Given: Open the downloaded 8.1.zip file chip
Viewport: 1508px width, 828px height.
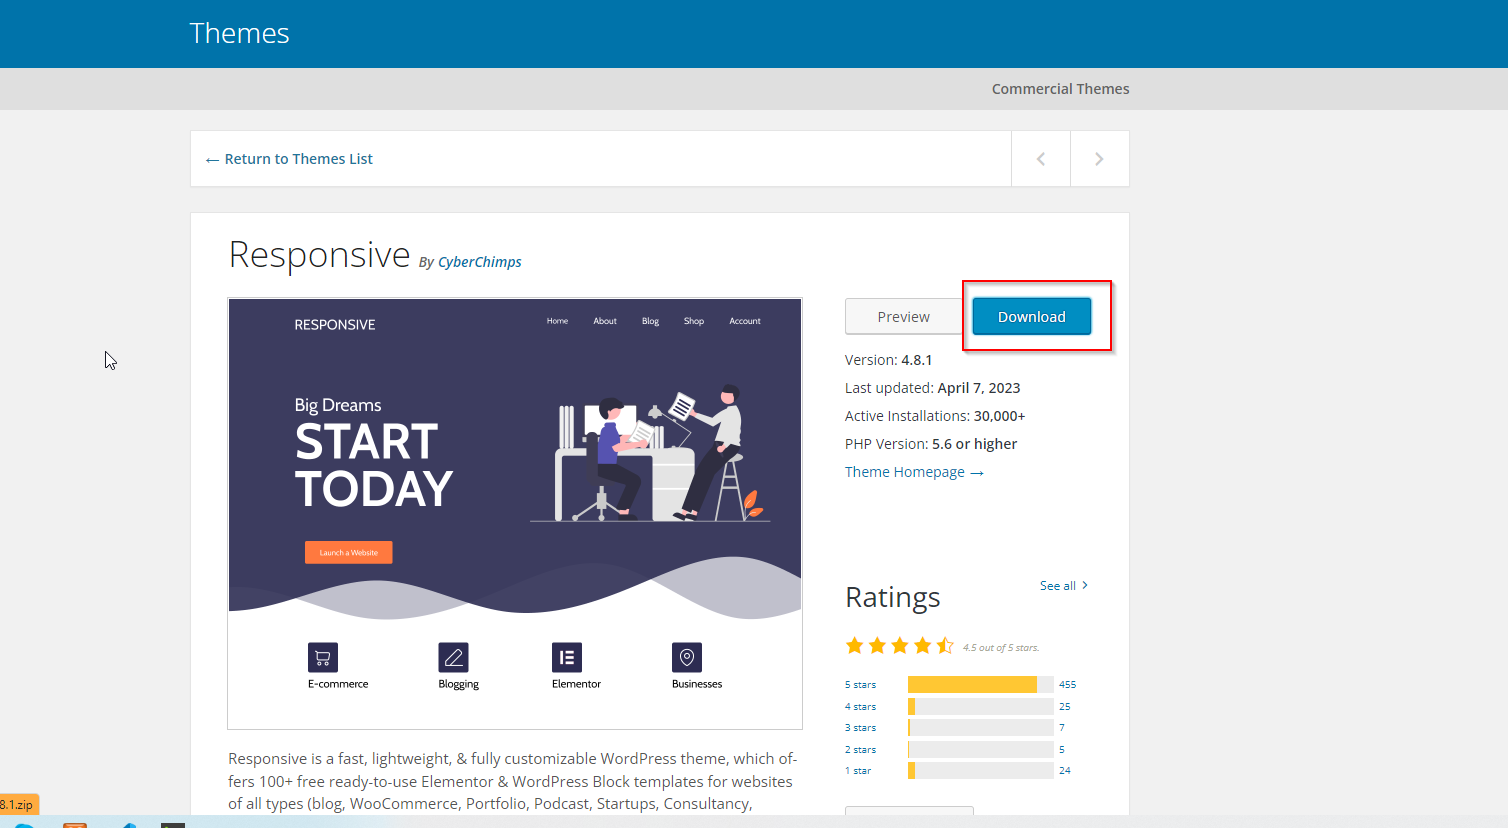Looking at the screenshot, I should pyautogui.click(x=19, y=804).
